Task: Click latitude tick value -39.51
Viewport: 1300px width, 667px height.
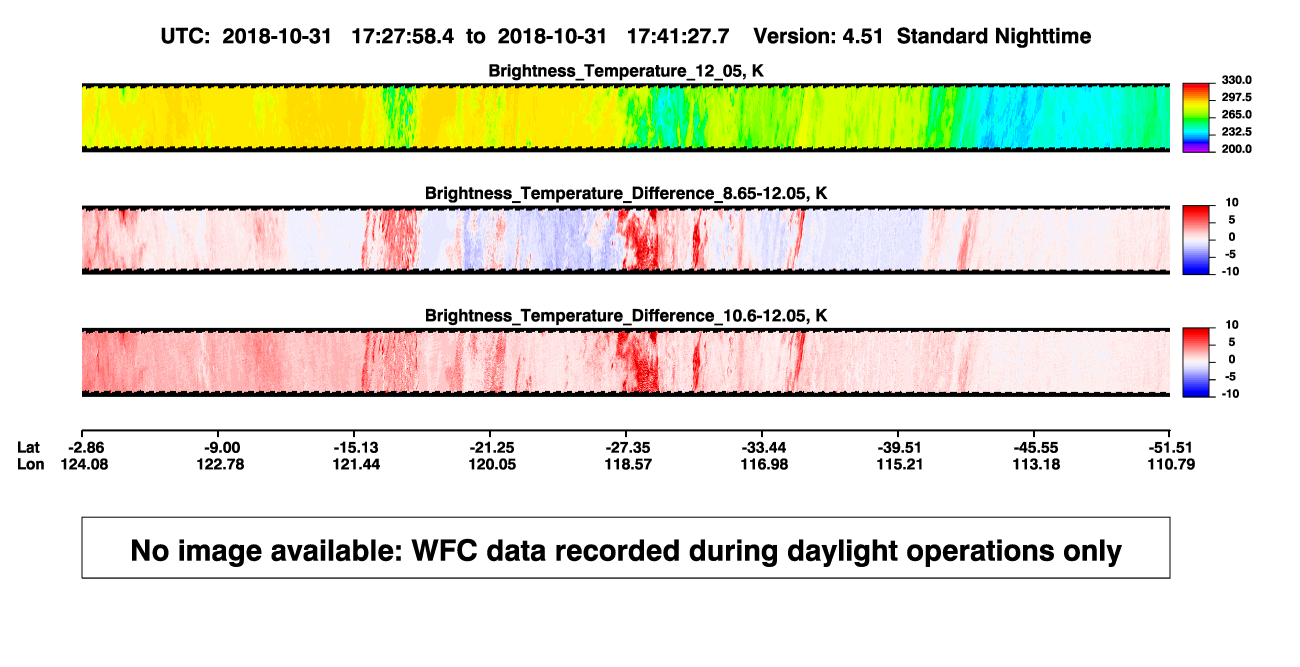Action: click(x=900, y=448)
